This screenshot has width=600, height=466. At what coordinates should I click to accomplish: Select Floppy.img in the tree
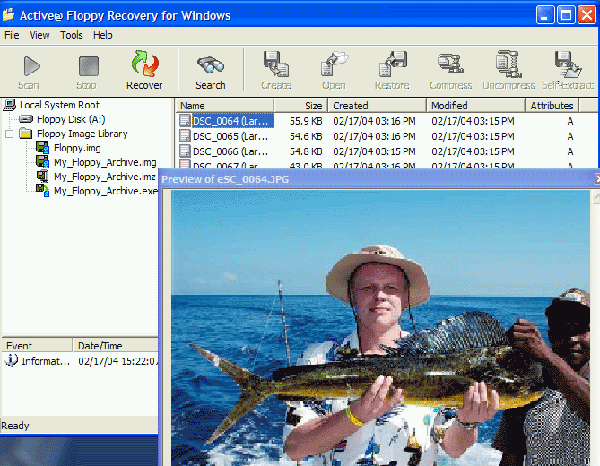77,148
